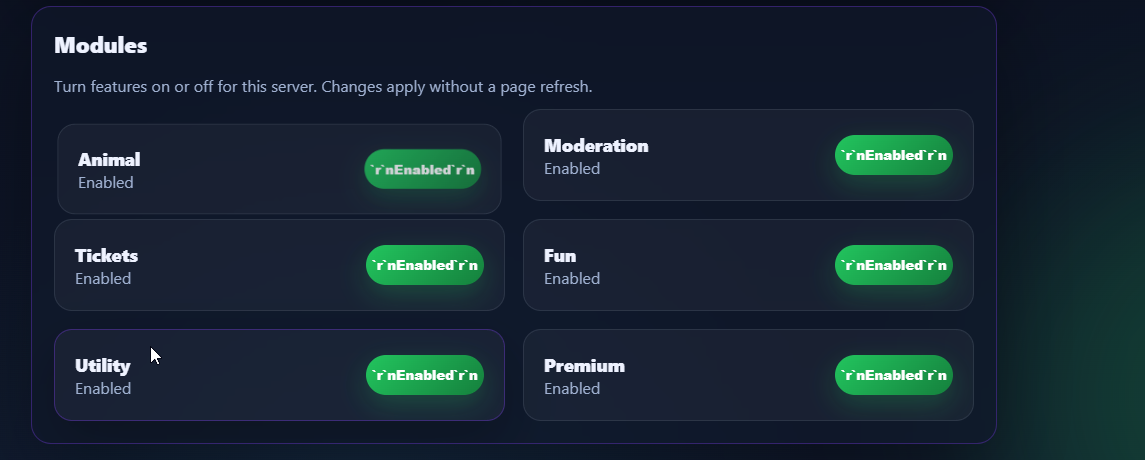
Task: Click the Modules section heading
Action: (101, 45)
